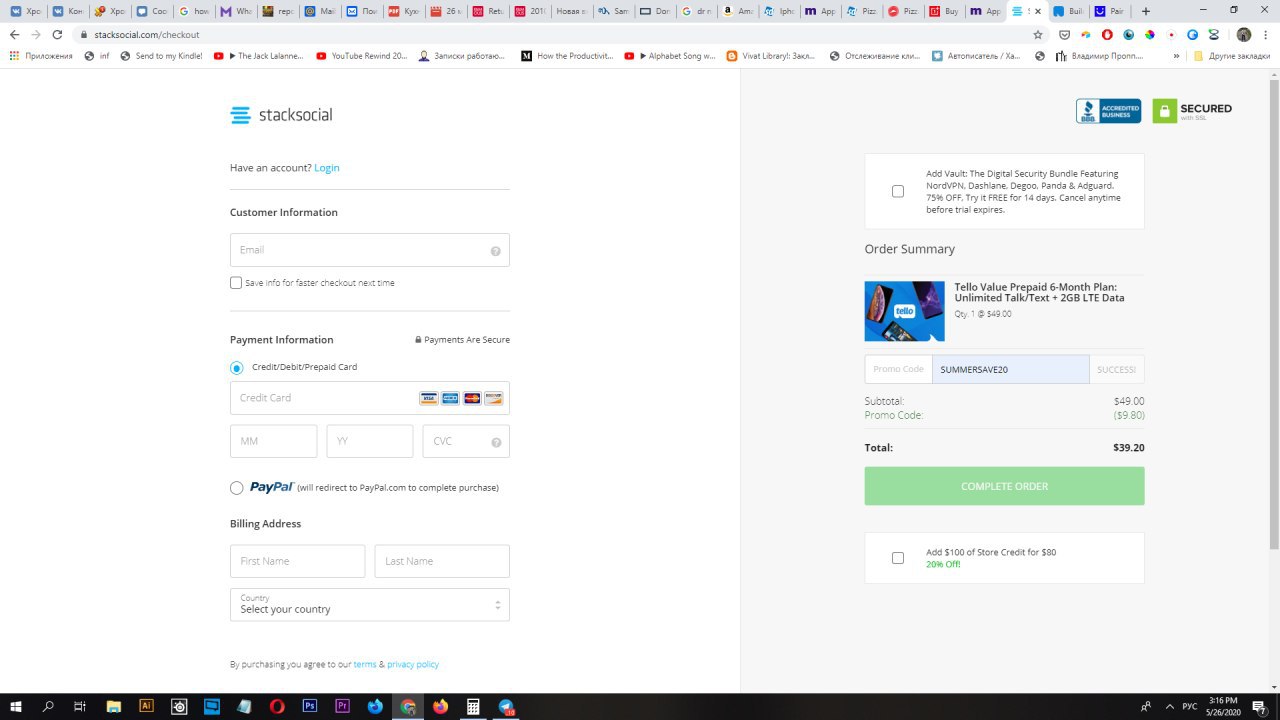The height and width of the screenshot is (720, 1280).
Task: Select the PayPal payment radio button
Action: [237, 488]
